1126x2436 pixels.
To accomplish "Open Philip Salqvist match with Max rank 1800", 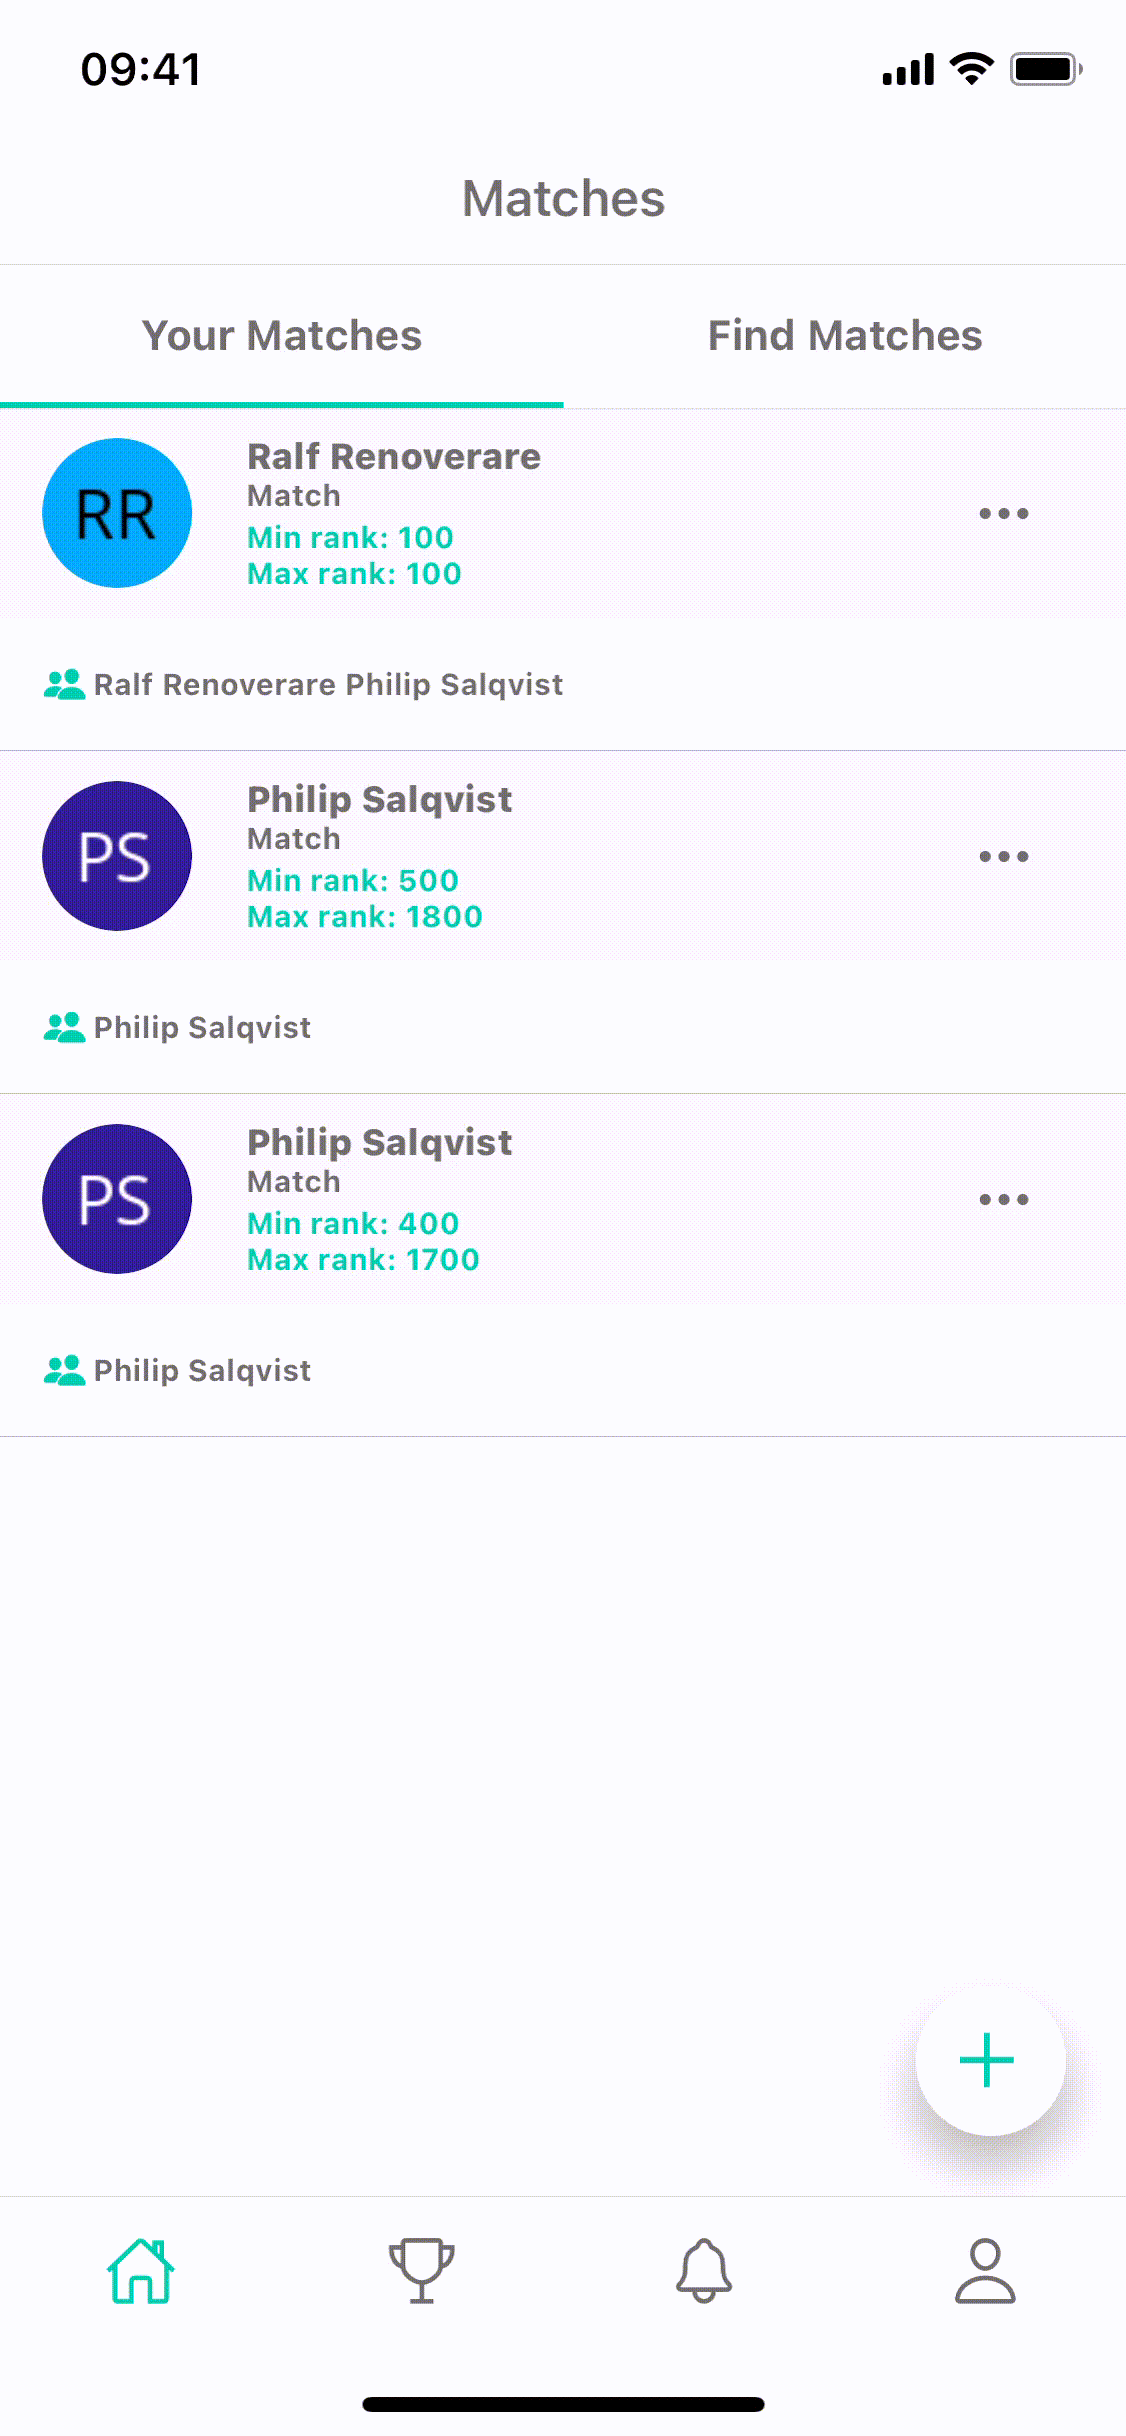I will pyautogui.click(x=563, y=856).
